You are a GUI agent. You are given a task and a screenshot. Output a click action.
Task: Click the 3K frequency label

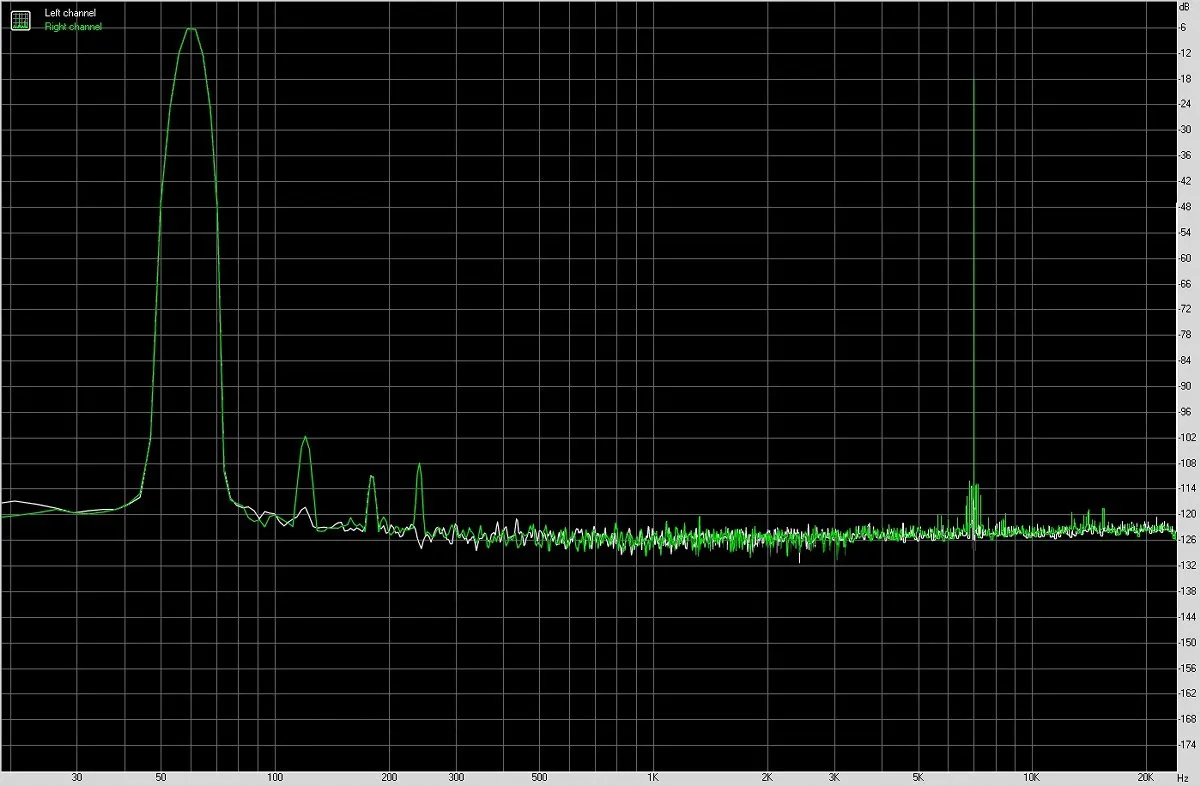coord(833,776)
